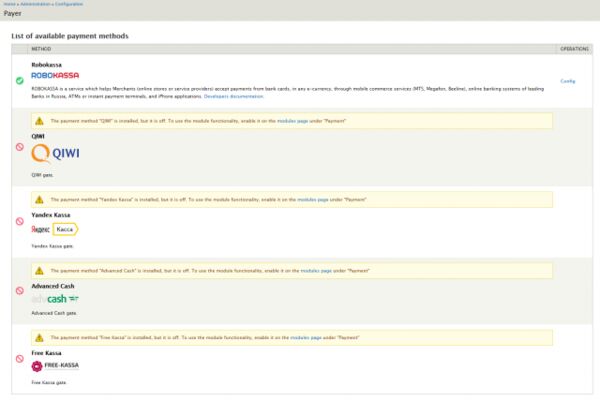Click the bold Advanced Cash method name
Image resolution: width=600 pixels, height=400 pixels.
53,286
